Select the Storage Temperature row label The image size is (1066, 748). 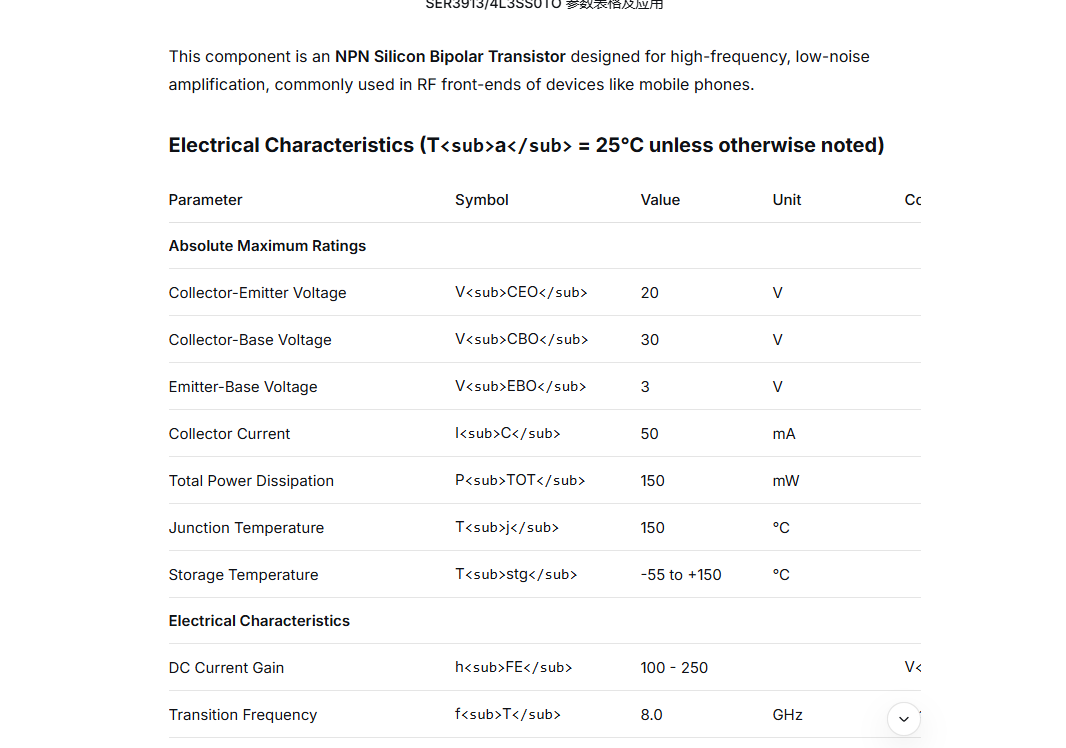[x=243, y=575]
